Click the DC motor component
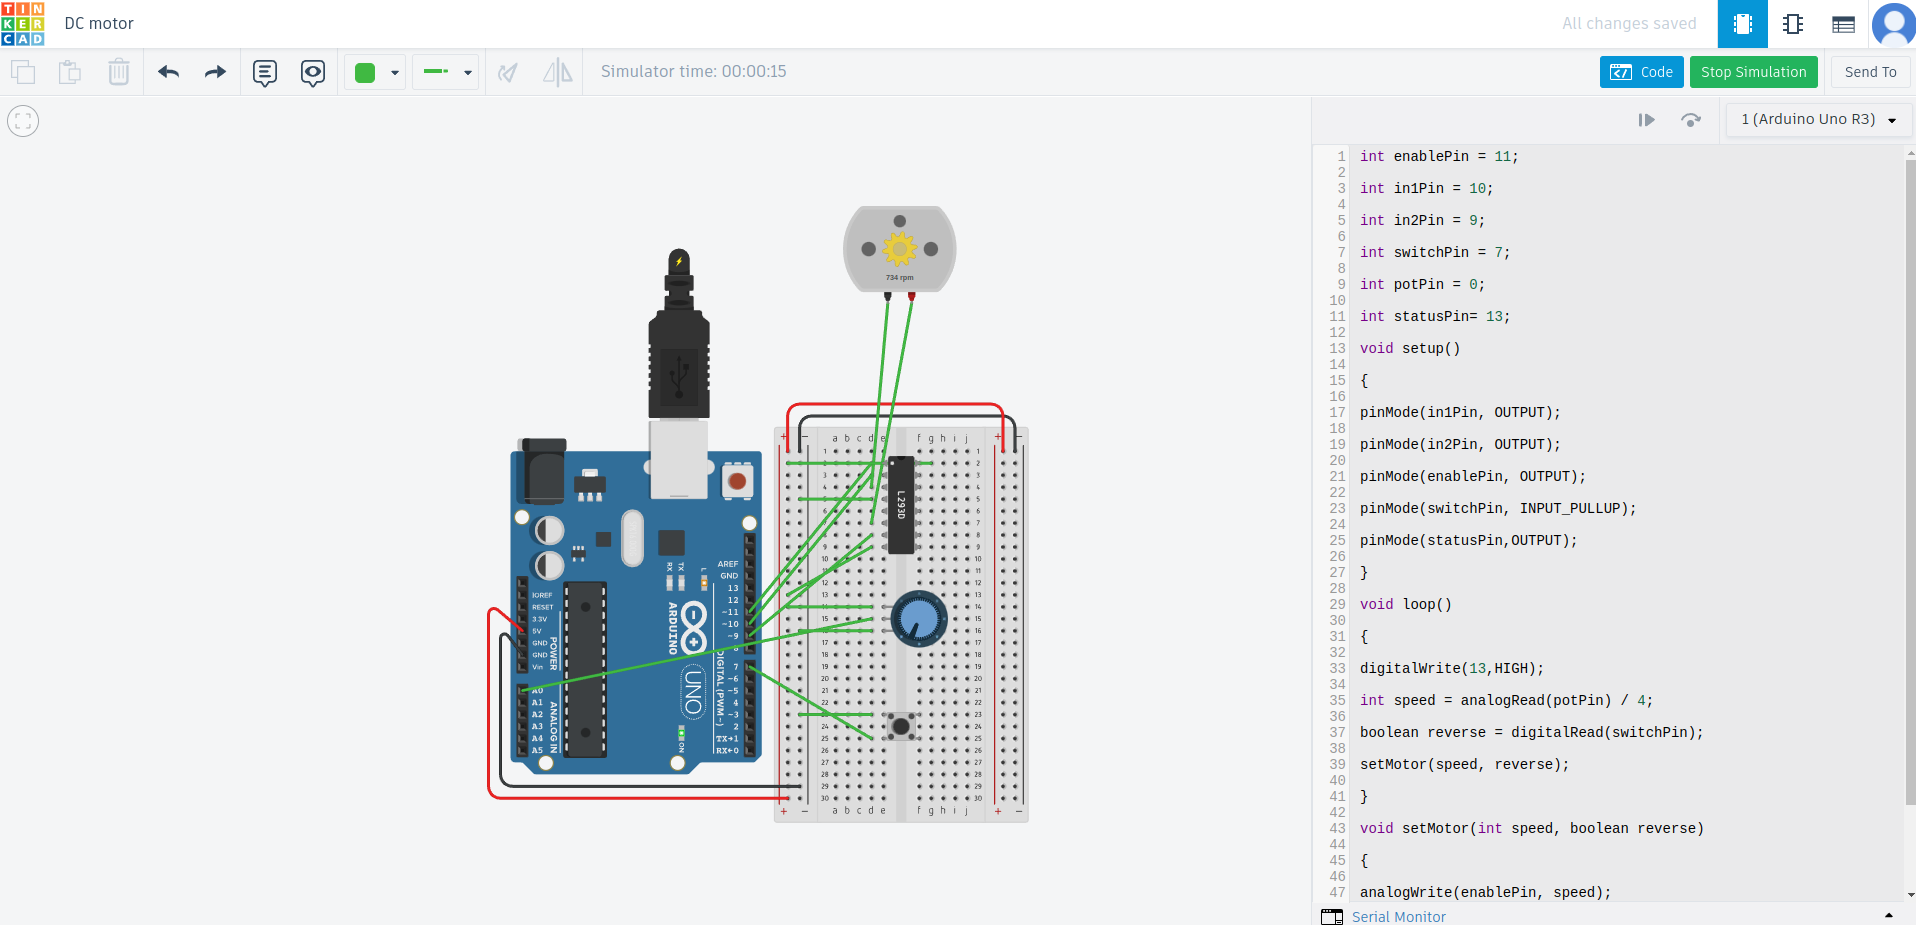1916x925 pixels. point(899,249)
